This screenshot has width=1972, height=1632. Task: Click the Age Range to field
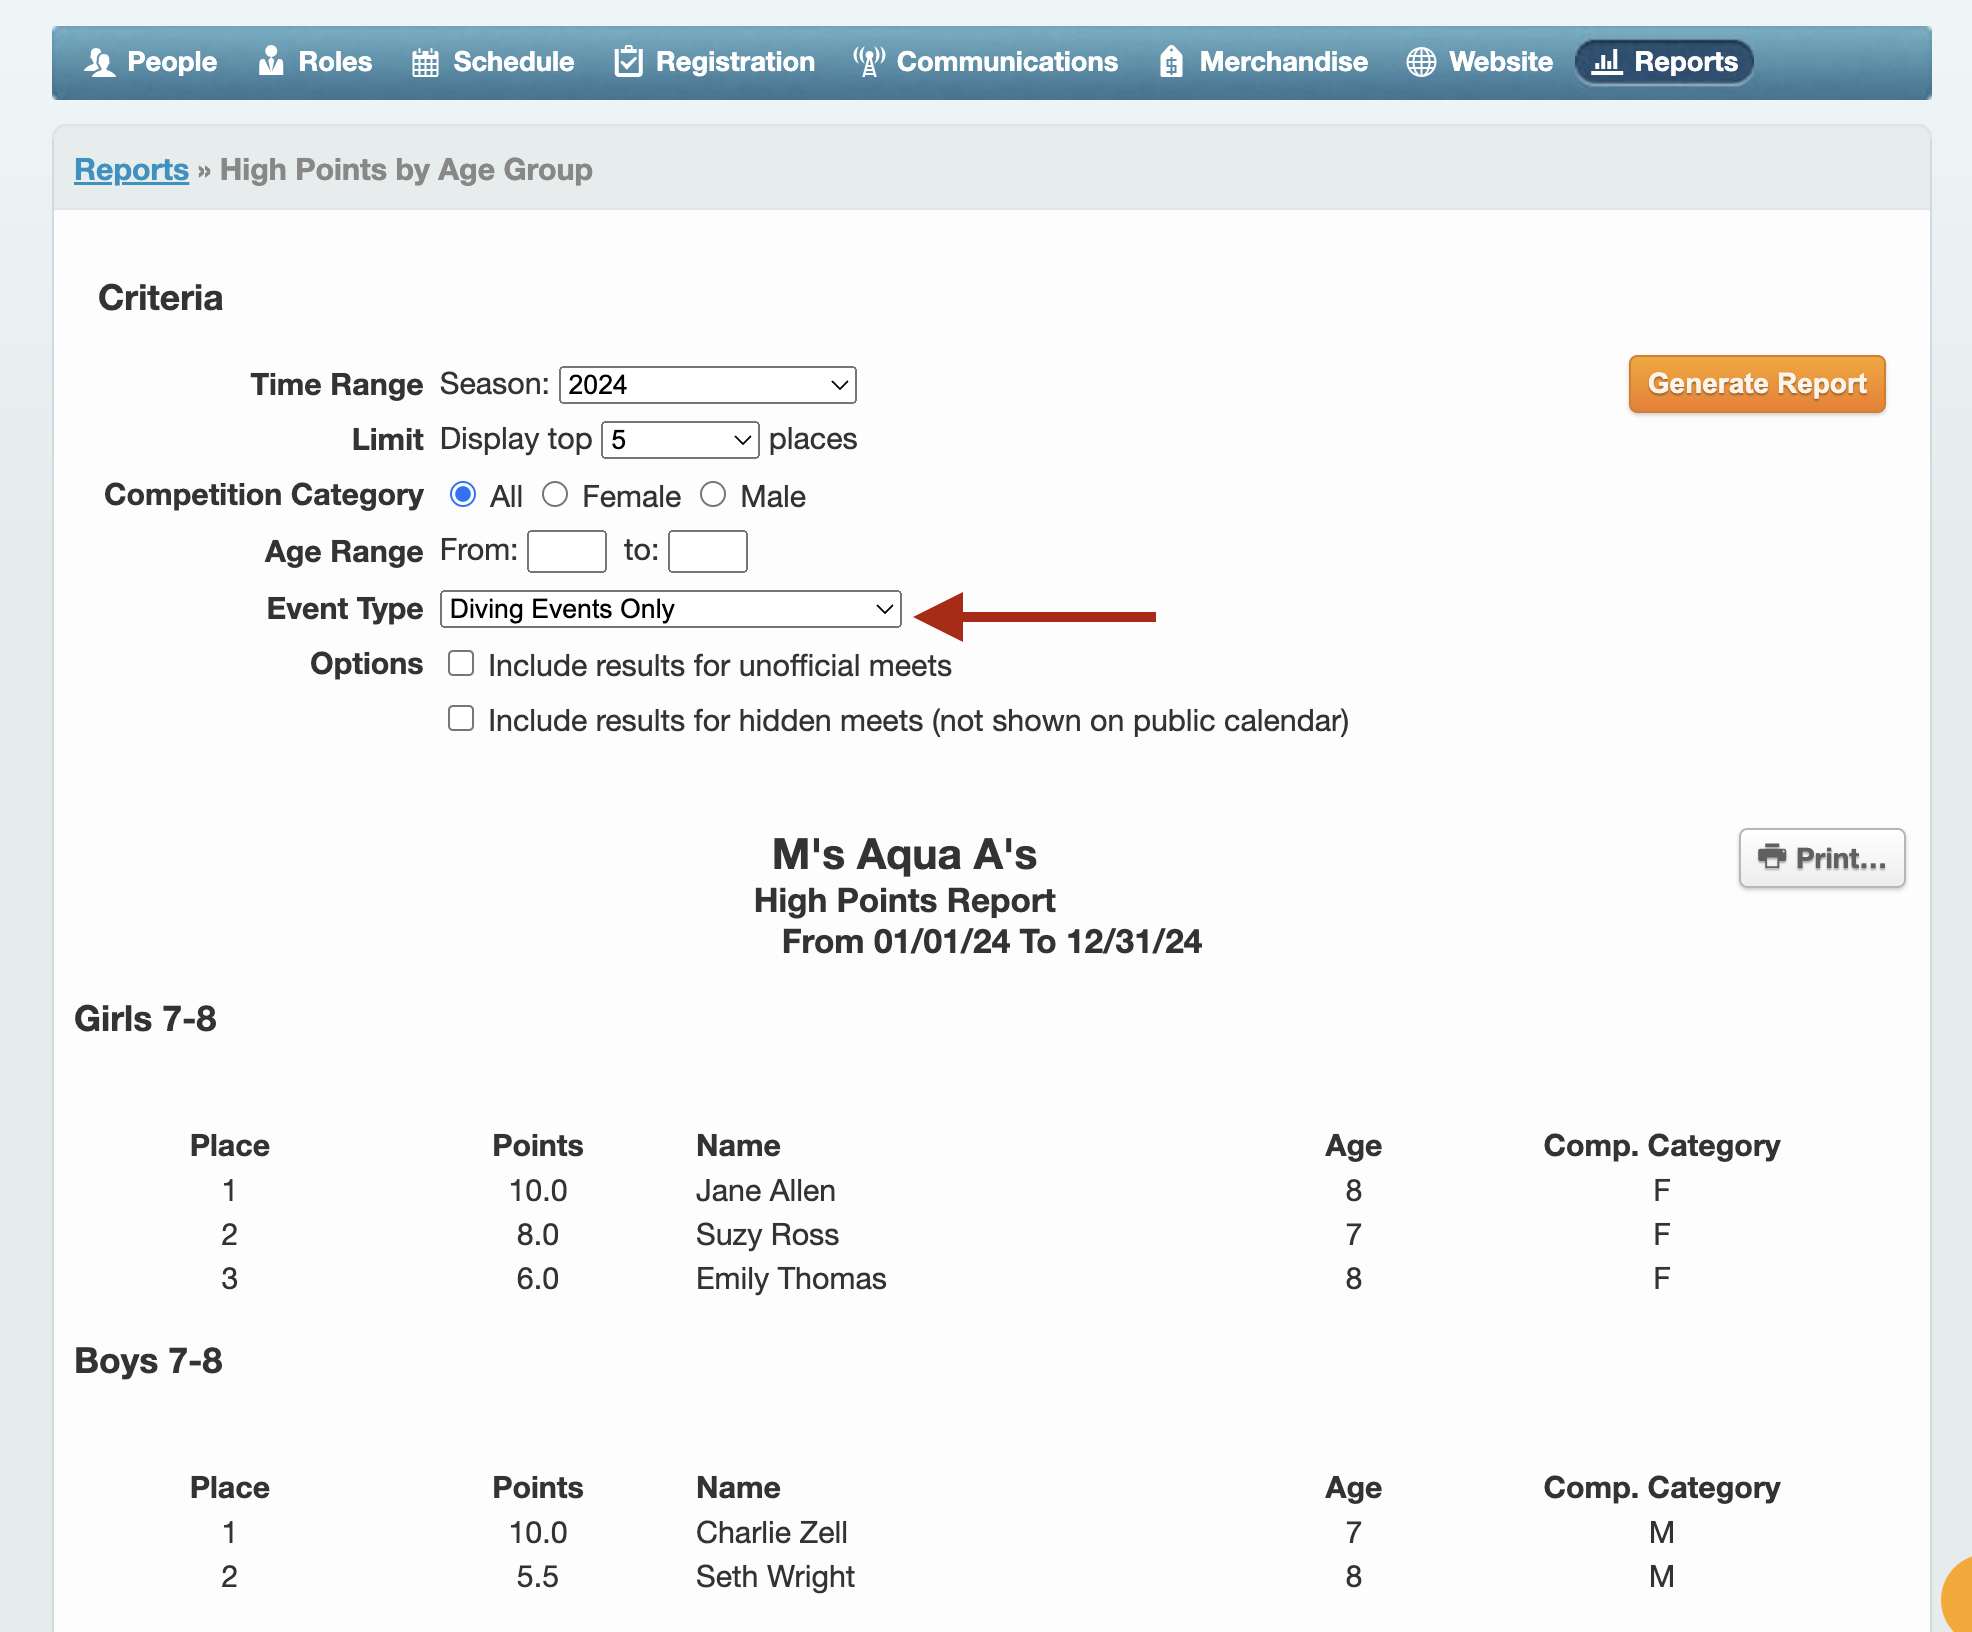[708, 551]
